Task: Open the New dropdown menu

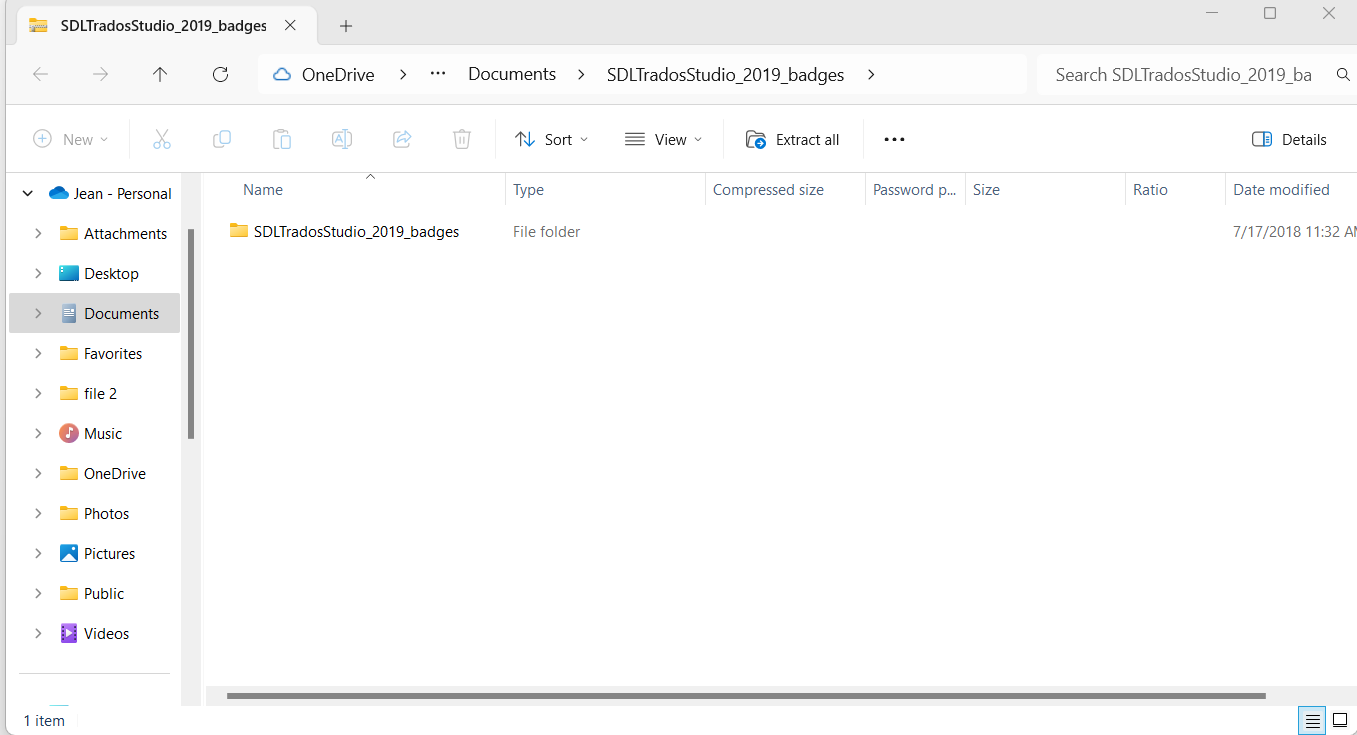Action: click(x=70, y=140)
